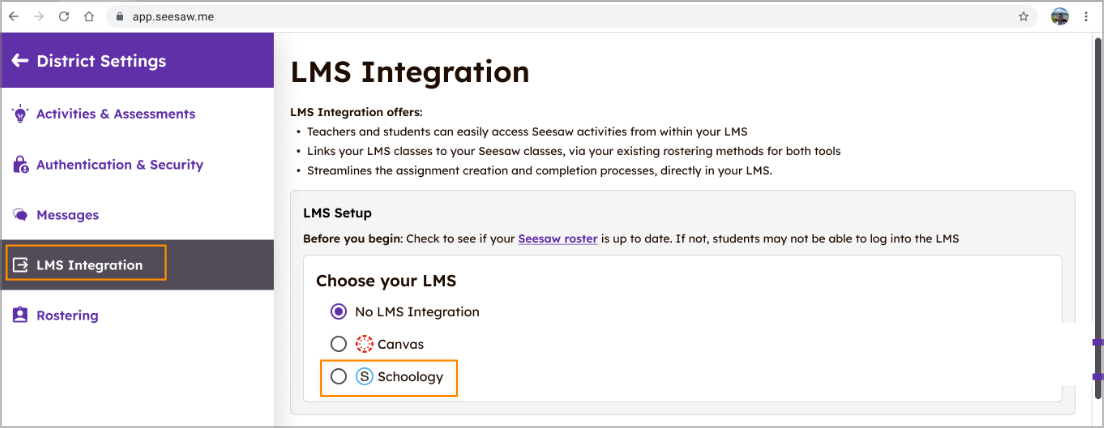1104x428 pixels.
Task: Click the app.seesaw.me address bar
Action: 500,16
